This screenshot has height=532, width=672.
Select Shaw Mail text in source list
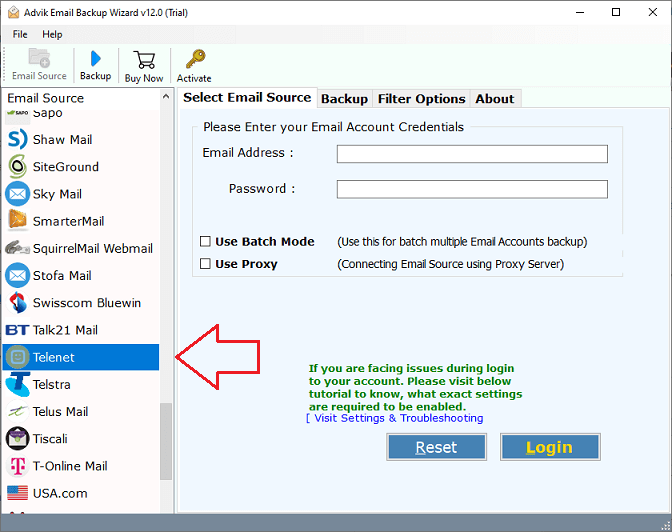tap(63, 140)
